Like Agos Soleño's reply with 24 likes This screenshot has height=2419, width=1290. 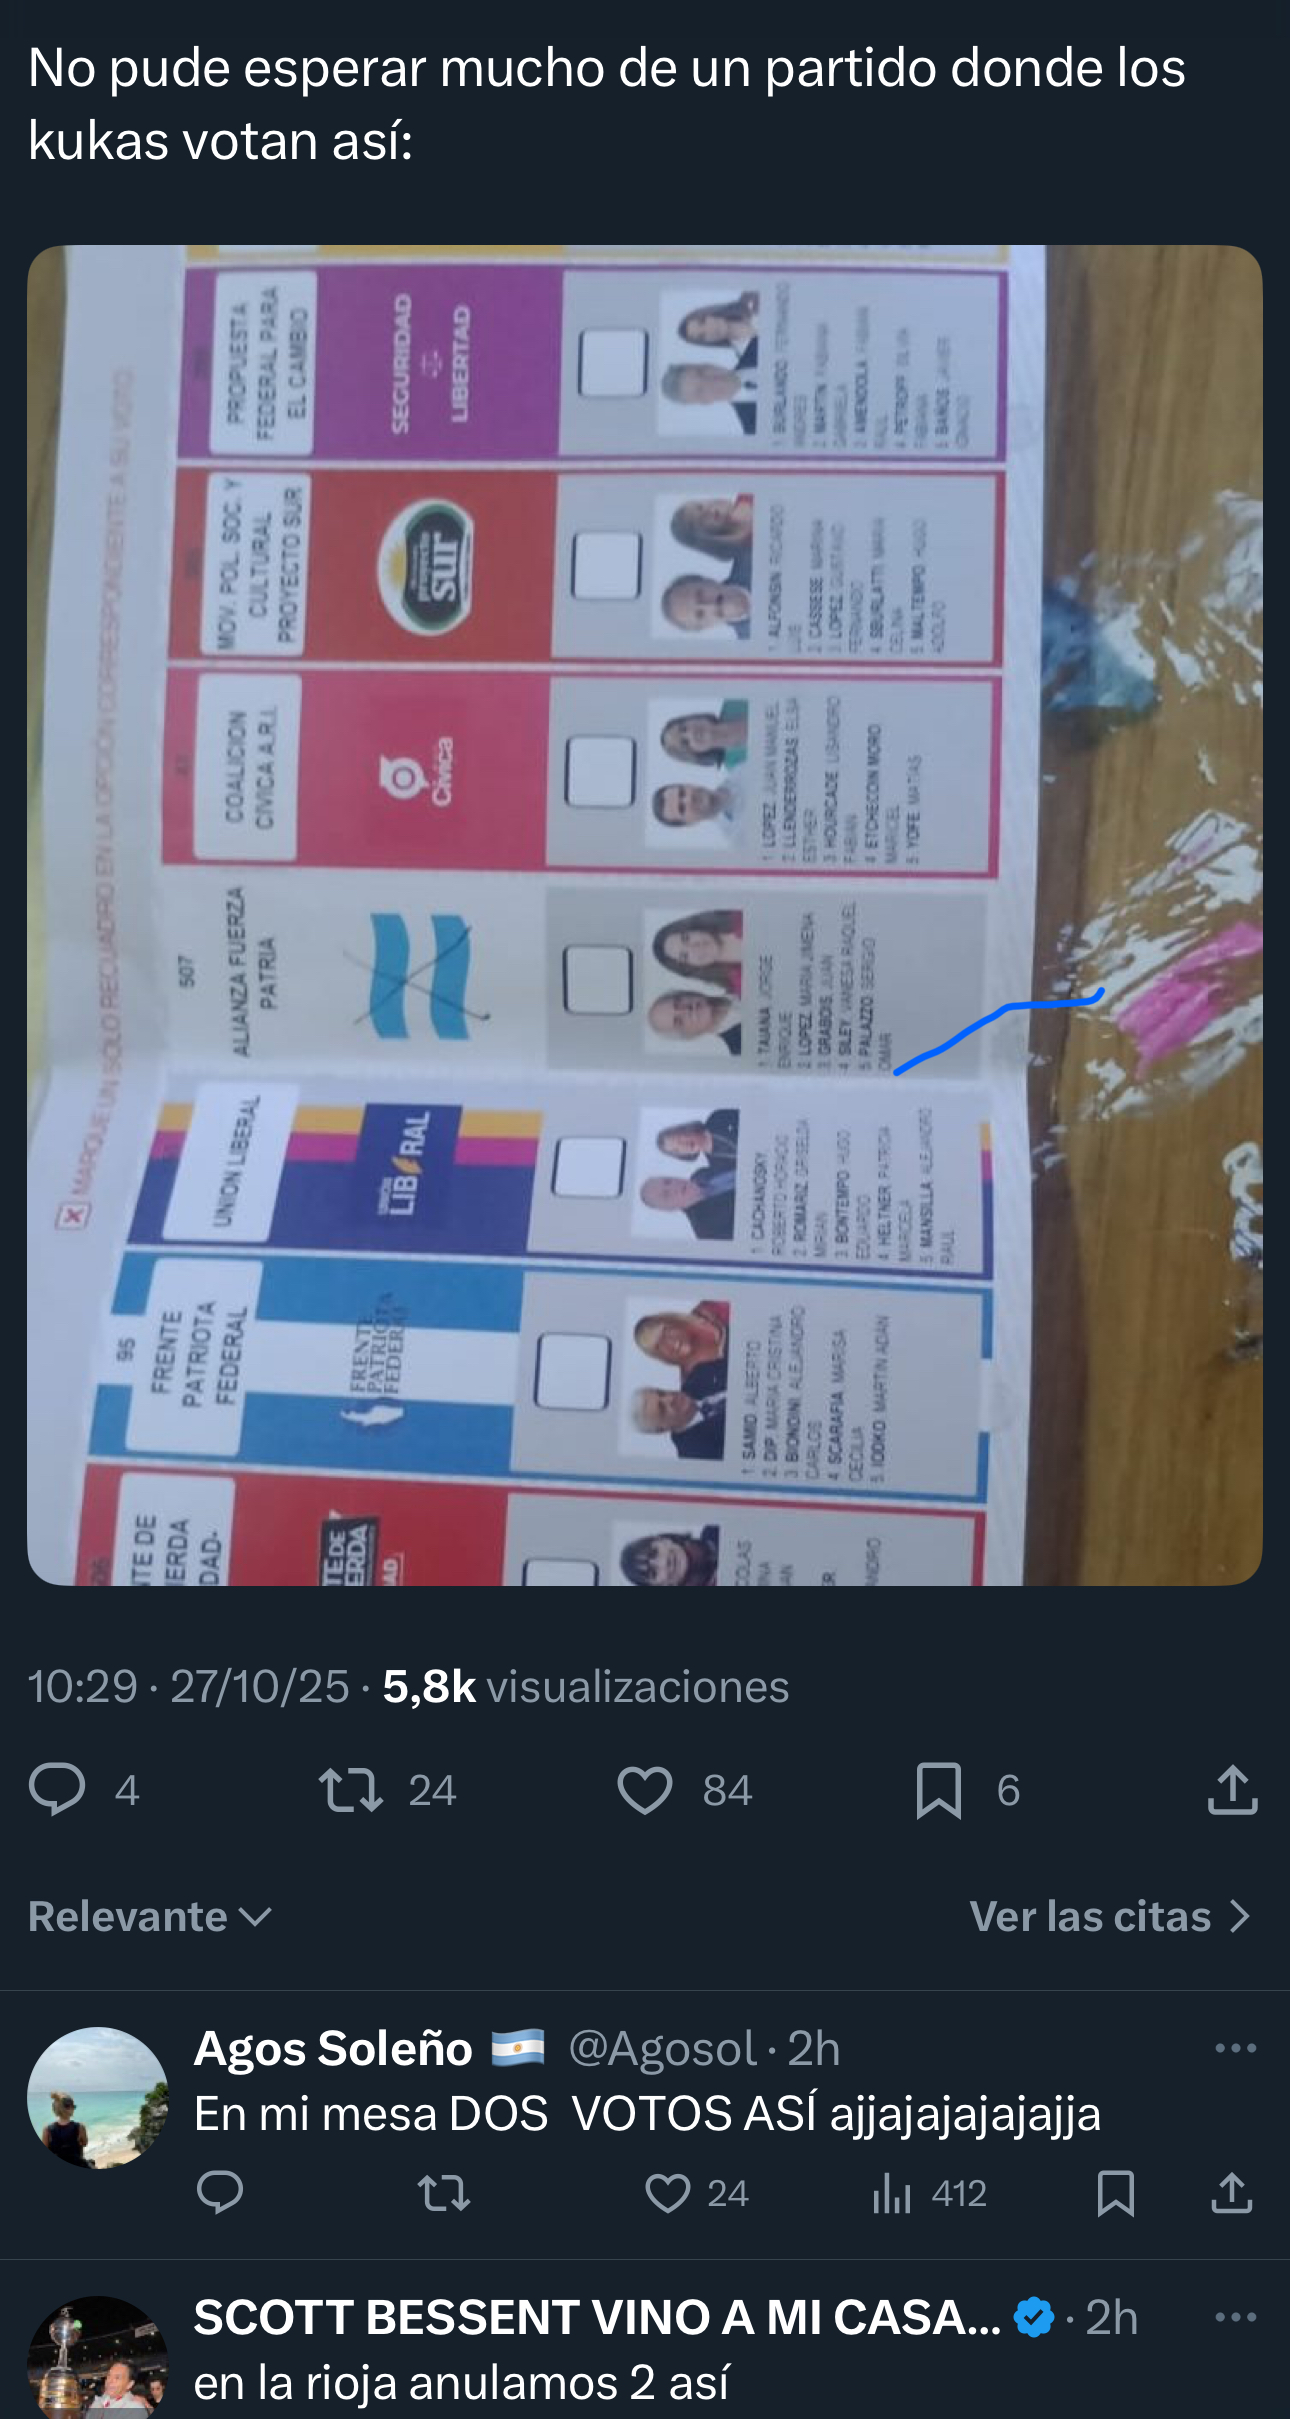(667, 2194)
